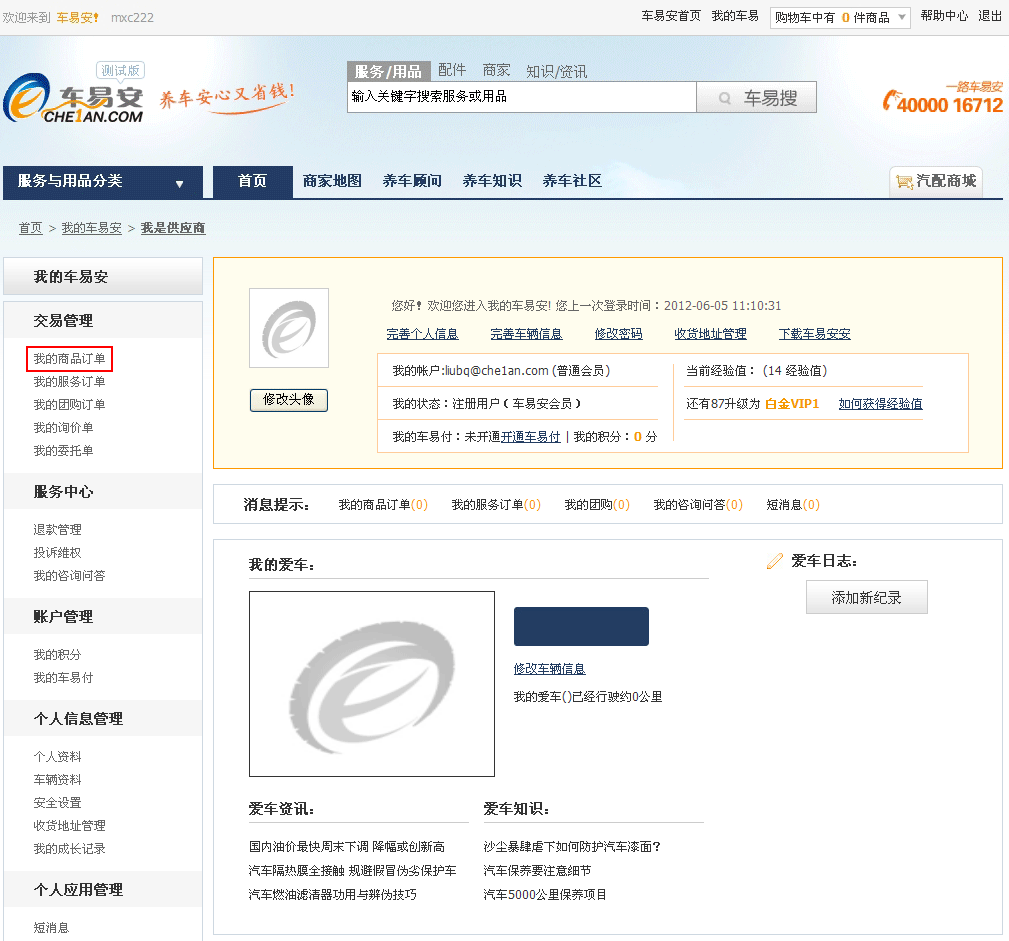Open 养车知识 in the navigation bar
Screen dimensions: 1009x941
492,181
